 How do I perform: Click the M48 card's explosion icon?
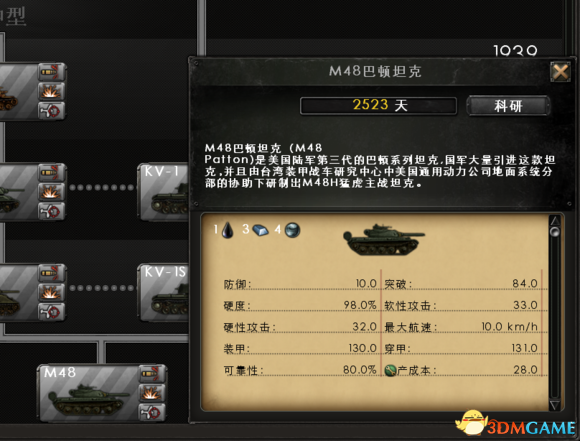[152, 393]
